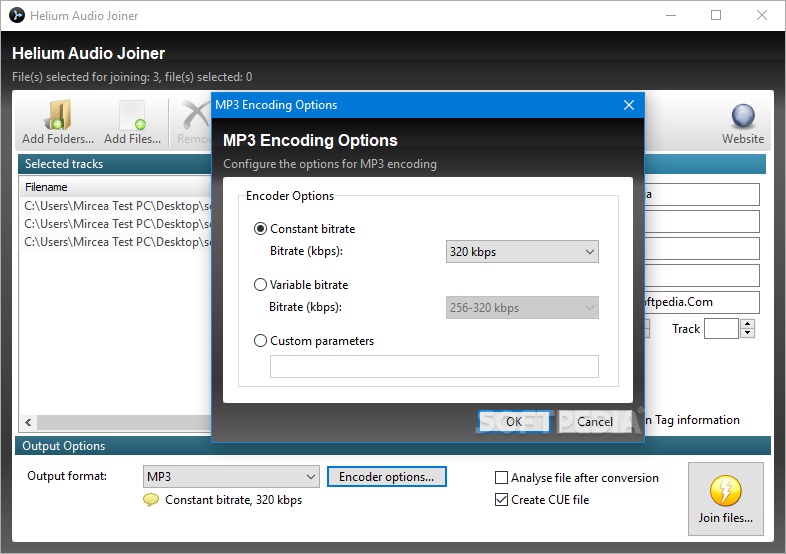Click OK in the encoding dialog
This screenshot has width=786, height=554.
[514, 422]
